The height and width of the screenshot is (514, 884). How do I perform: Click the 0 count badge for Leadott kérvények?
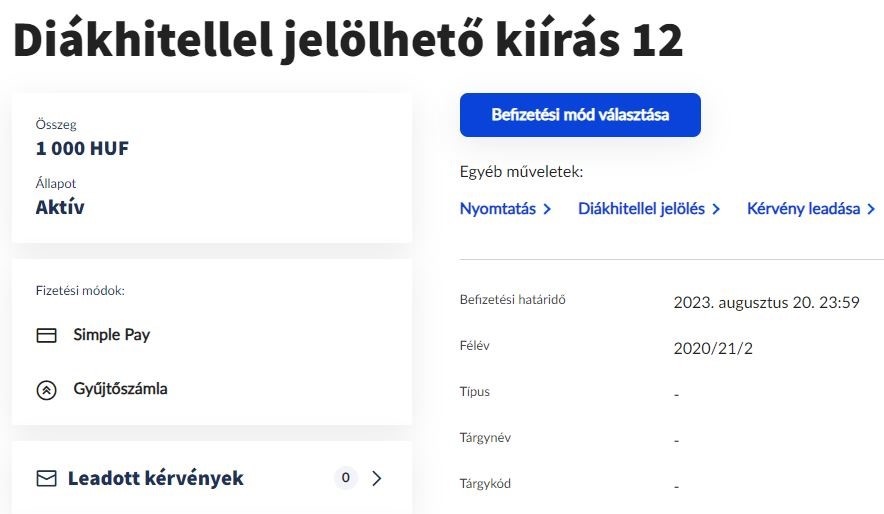346,478
